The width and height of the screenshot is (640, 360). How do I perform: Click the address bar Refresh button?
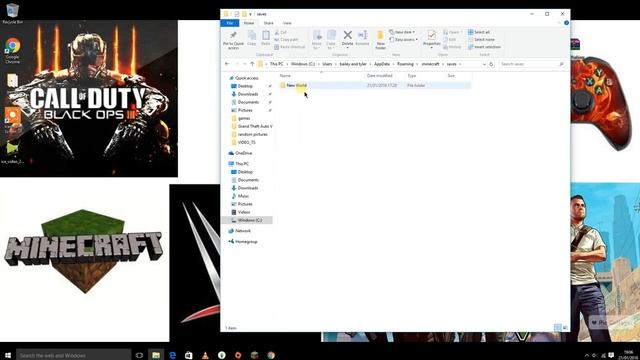(491, 64)
